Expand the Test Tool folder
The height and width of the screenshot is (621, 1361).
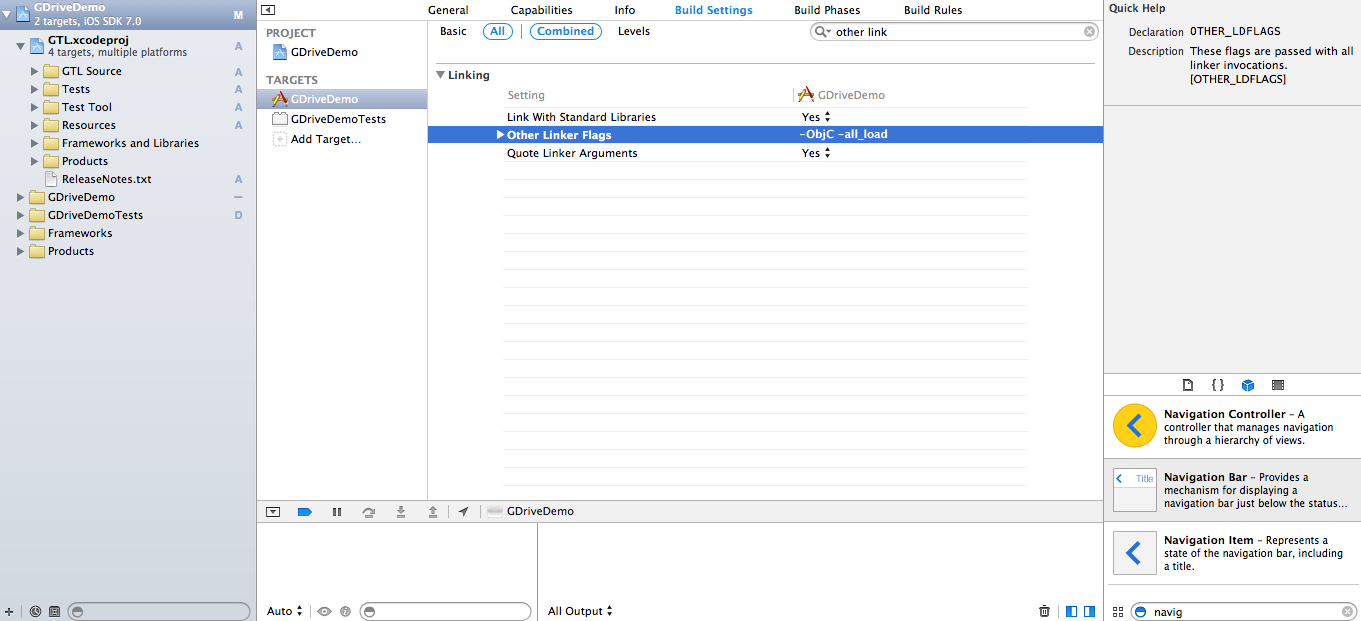pos(35,107)
